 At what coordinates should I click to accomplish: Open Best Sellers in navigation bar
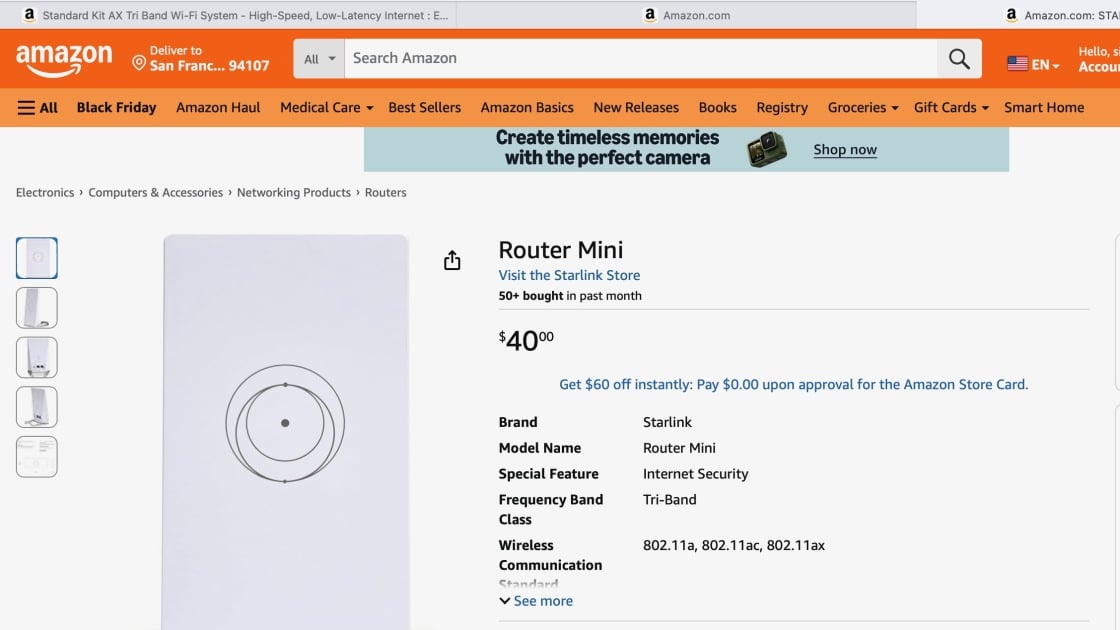424,108
